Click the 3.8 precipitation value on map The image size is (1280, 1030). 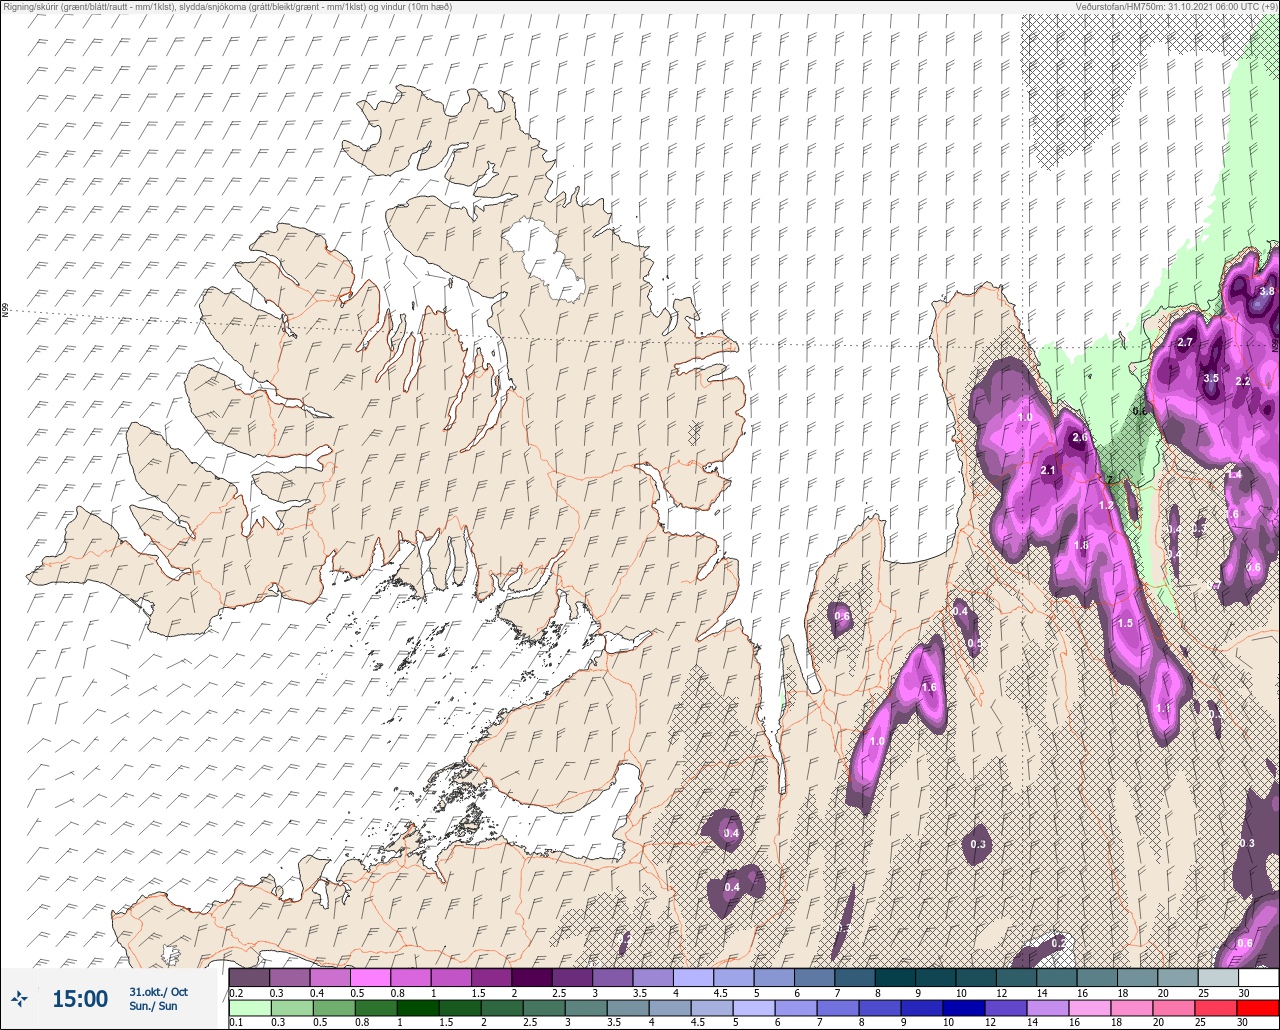point(1267,291)
